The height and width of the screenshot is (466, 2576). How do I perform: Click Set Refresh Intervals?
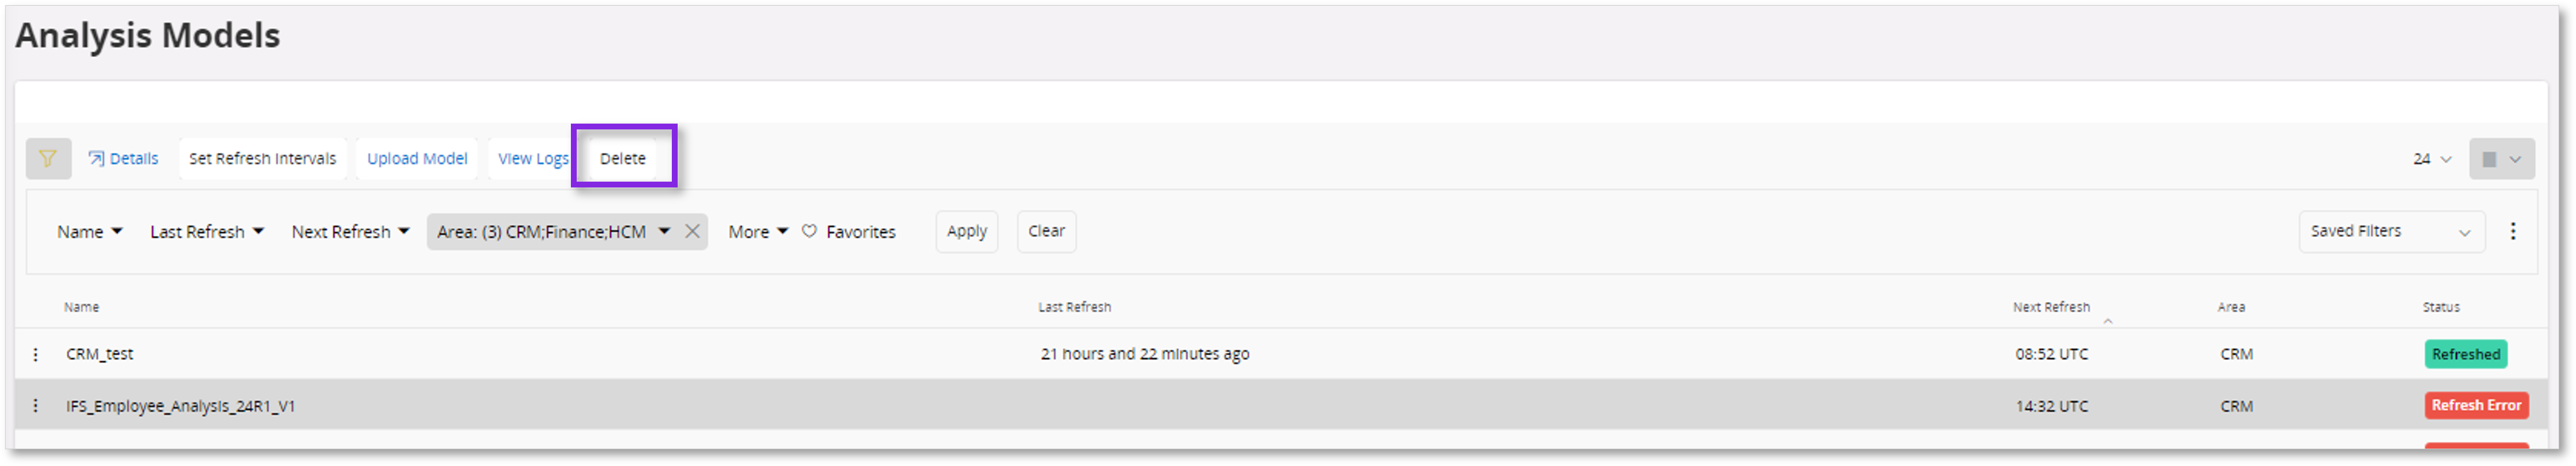click(x=263, y=159)
